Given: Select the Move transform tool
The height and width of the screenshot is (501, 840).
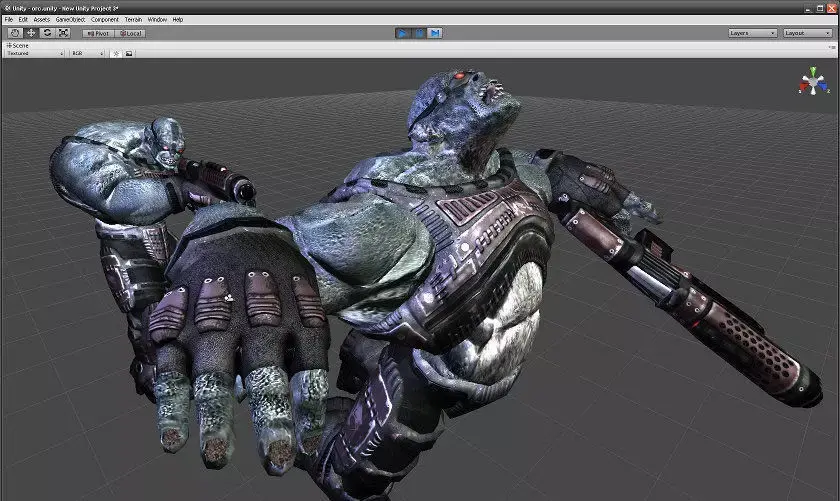Looking at the screenshot, I should (31, 33).
